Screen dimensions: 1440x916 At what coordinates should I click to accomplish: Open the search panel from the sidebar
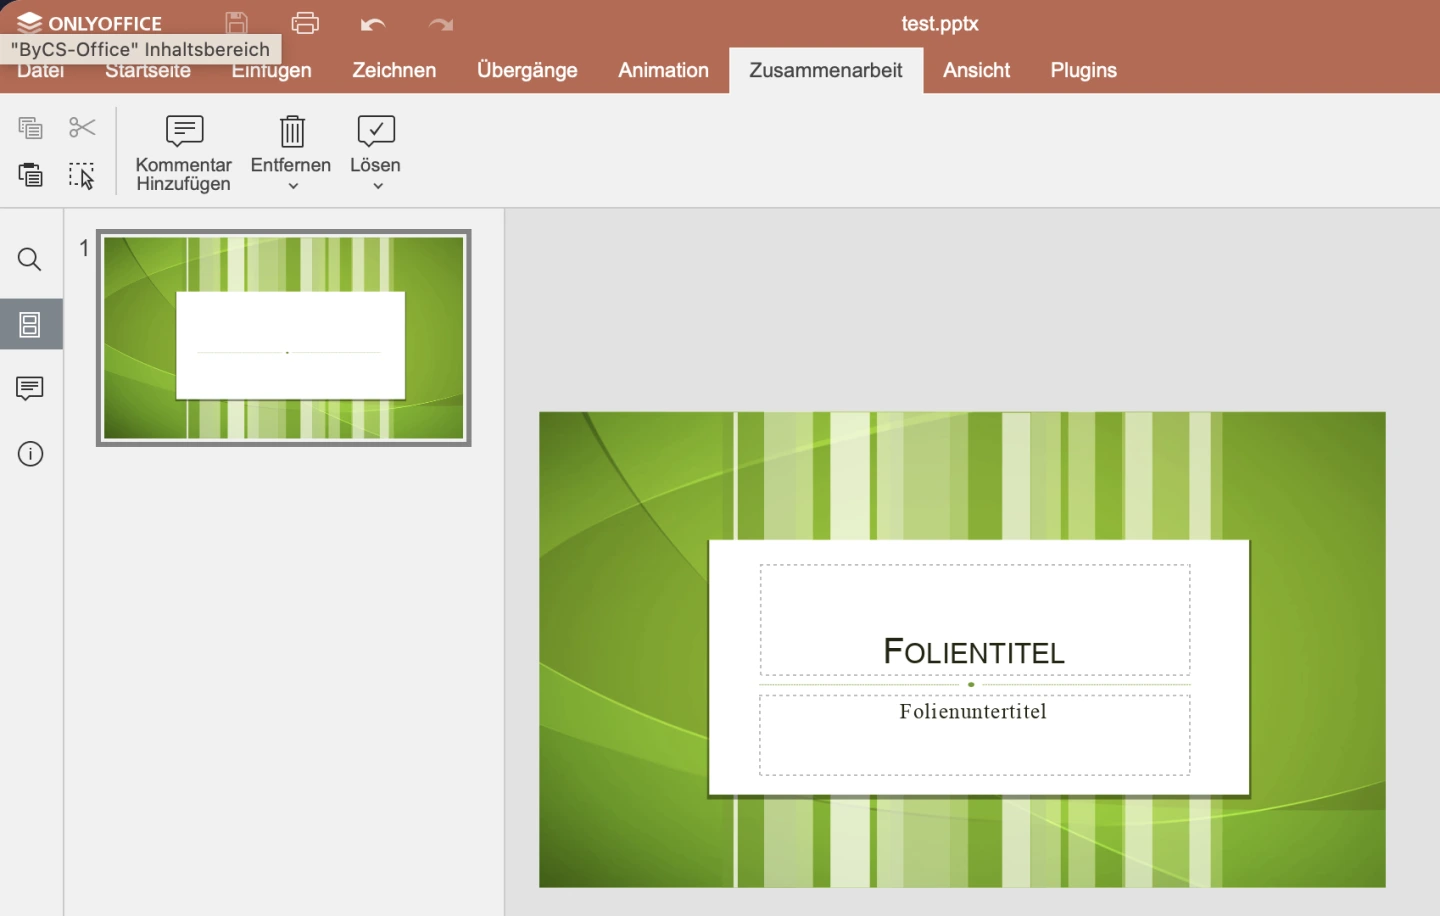[x=30, y=260]
